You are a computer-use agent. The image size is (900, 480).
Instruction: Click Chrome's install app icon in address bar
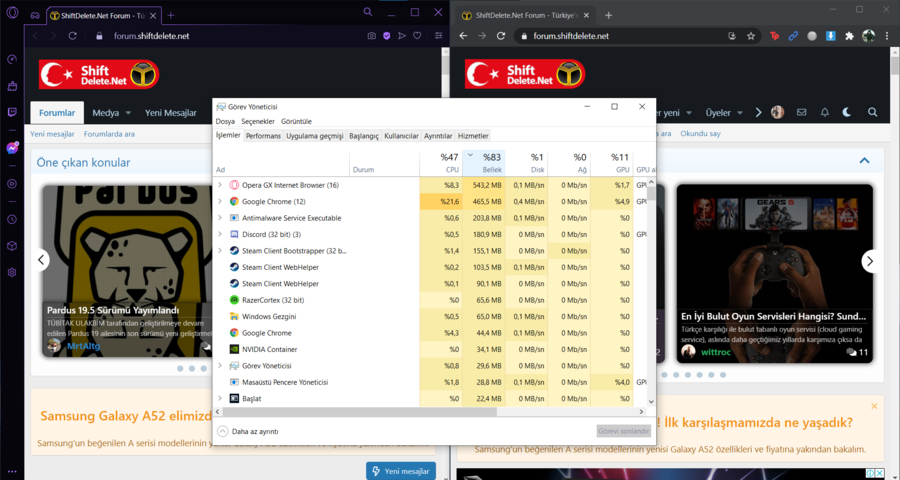click(732, 36)
